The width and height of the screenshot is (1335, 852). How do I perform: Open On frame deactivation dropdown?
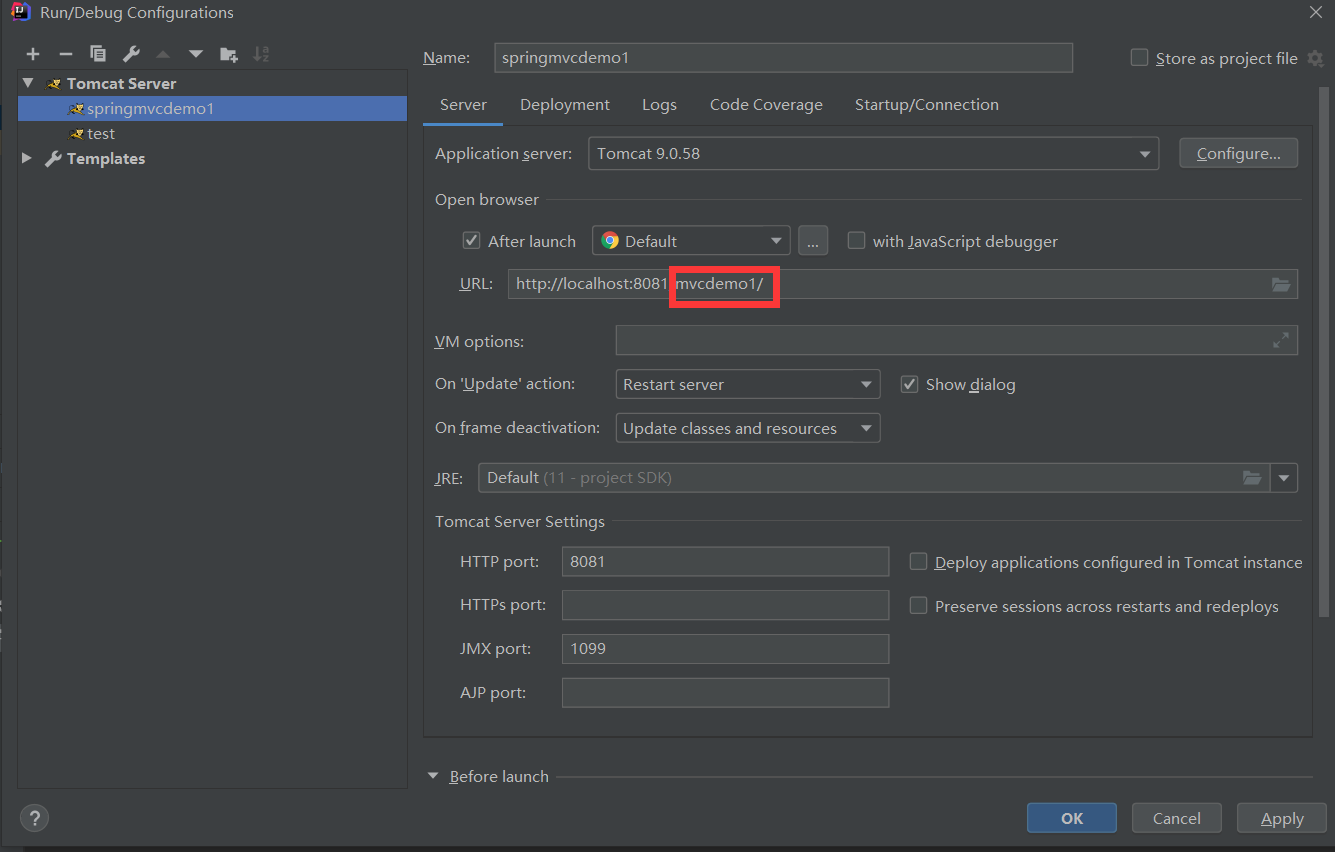[747, 428]
